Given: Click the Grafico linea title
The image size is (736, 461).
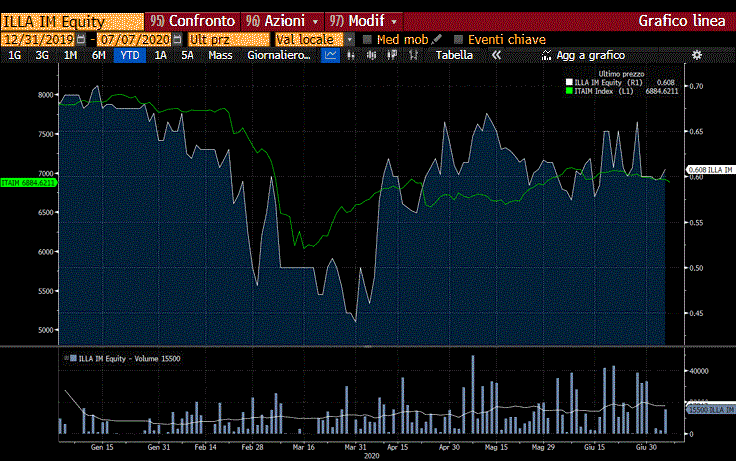Looking at the screenshot, I should 682,21.
